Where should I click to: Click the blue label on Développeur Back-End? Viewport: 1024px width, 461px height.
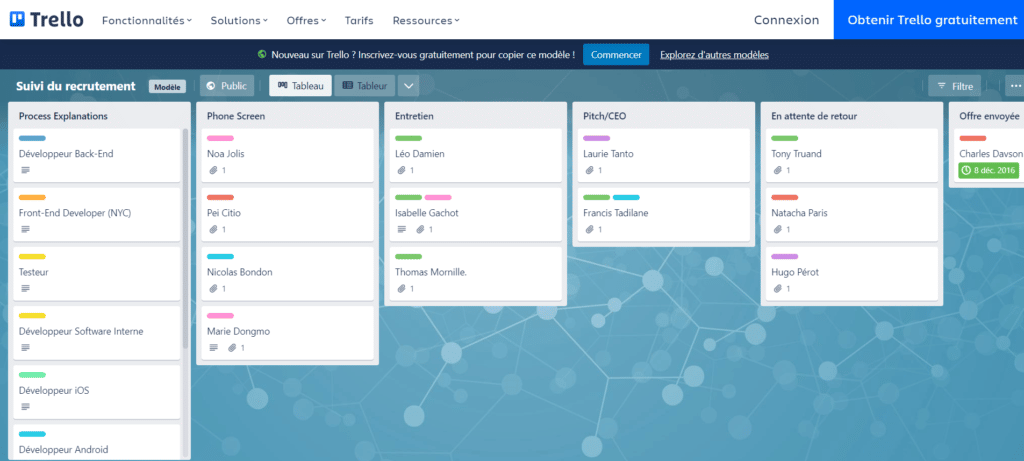(x=32, y=138)
